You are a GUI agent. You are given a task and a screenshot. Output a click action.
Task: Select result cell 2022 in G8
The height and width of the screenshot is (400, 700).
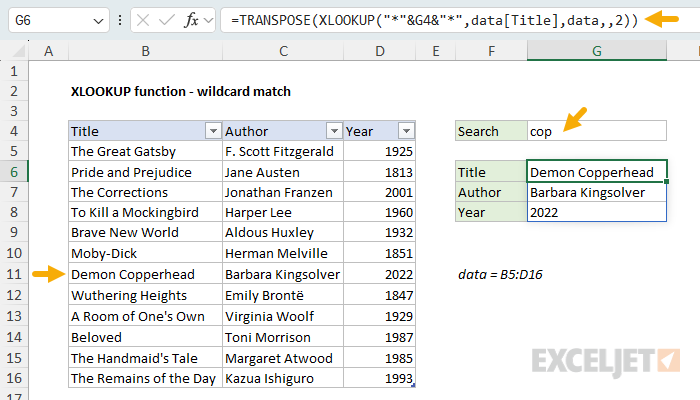tap(597, 212)
